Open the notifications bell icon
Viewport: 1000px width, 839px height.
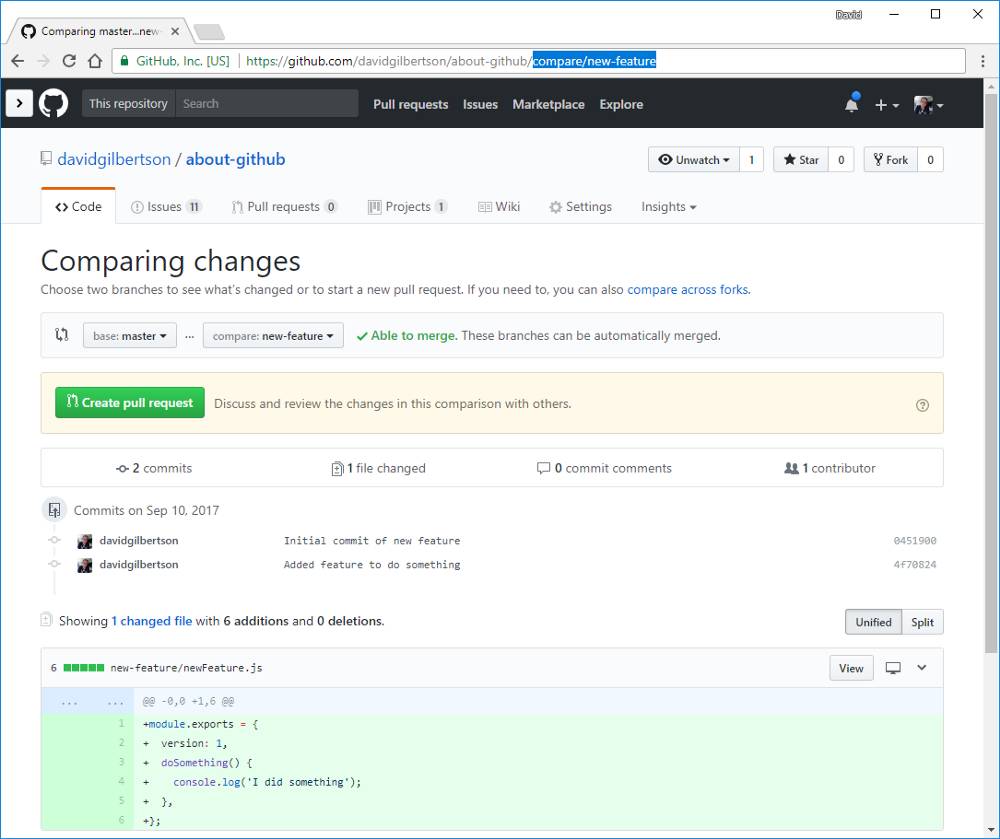851,104
